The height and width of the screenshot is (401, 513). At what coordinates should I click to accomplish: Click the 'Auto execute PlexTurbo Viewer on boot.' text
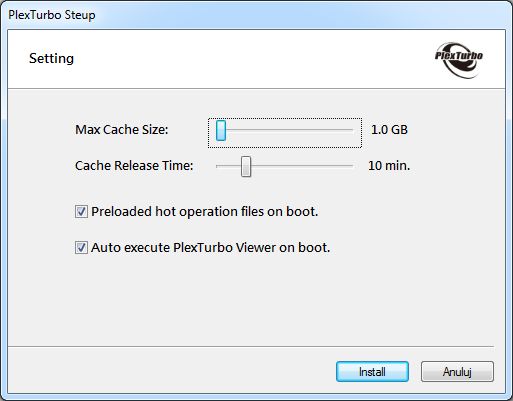pyautogui.click(x=210, y=248)
